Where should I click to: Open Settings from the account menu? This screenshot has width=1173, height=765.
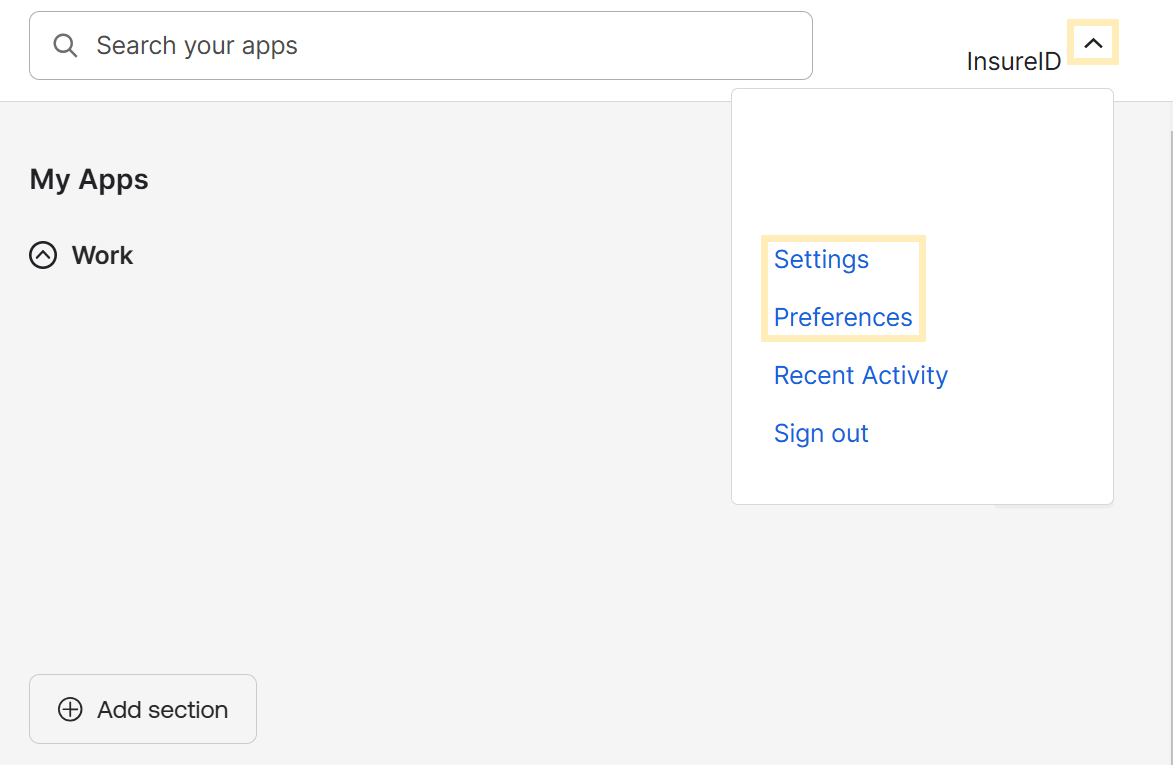(821, 260)
